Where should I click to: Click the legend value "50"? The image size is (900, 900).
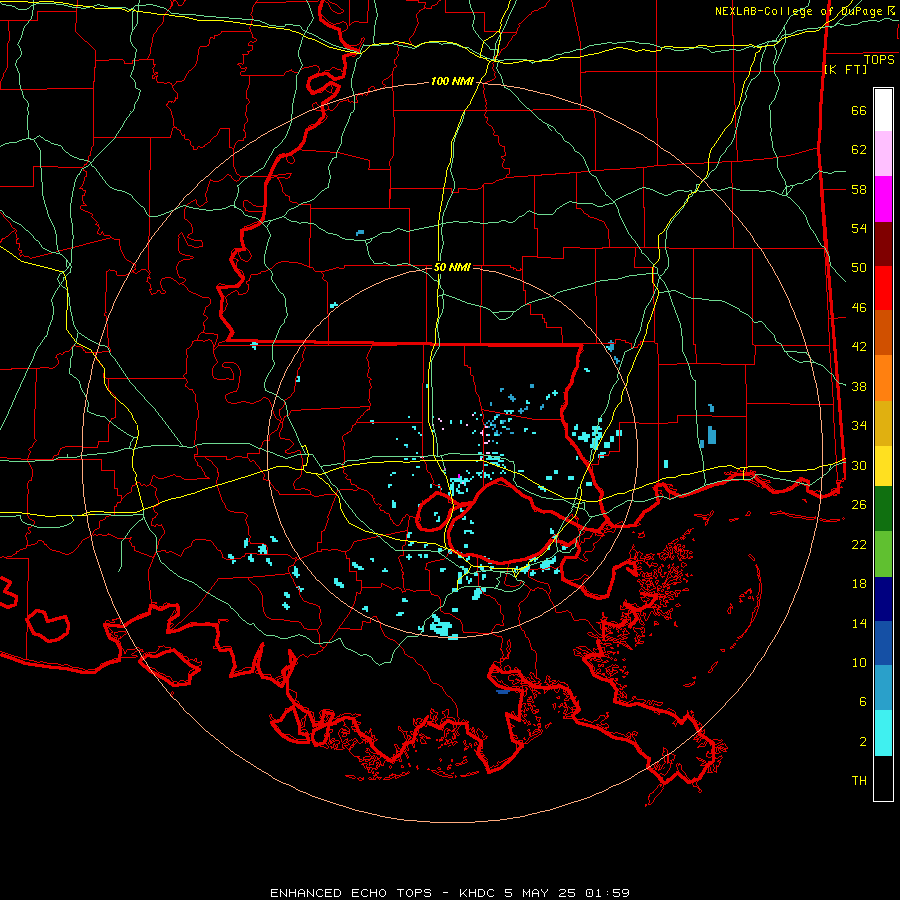pyautogui.click(x=859, y=268)
